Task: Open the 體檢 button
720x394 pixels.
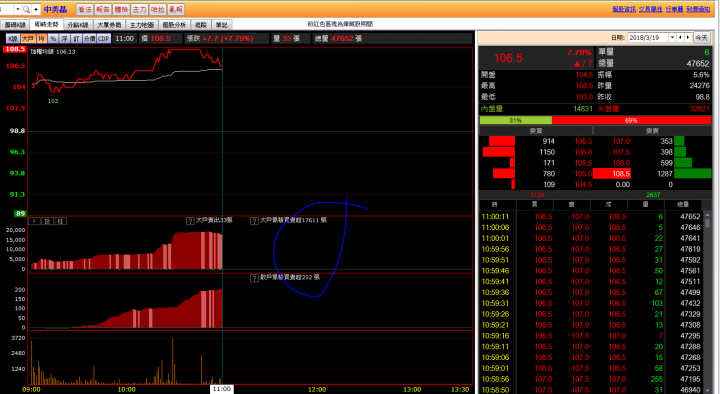Action: click(x=121, y=9)
